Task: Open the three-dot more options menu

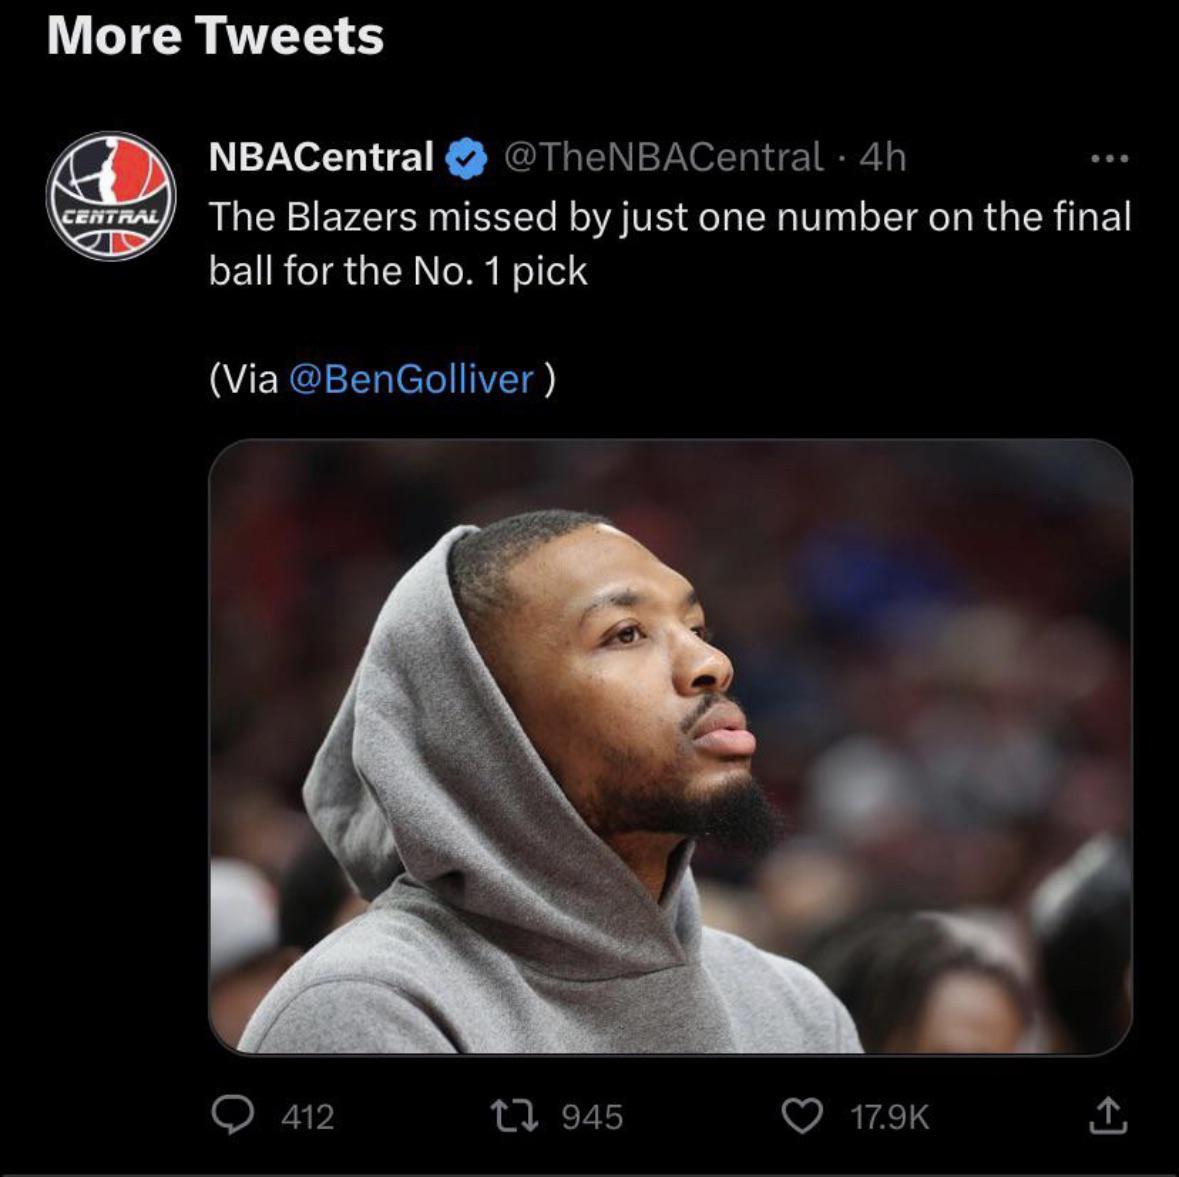Action: pyautogui.click(x=1110, y=159)
